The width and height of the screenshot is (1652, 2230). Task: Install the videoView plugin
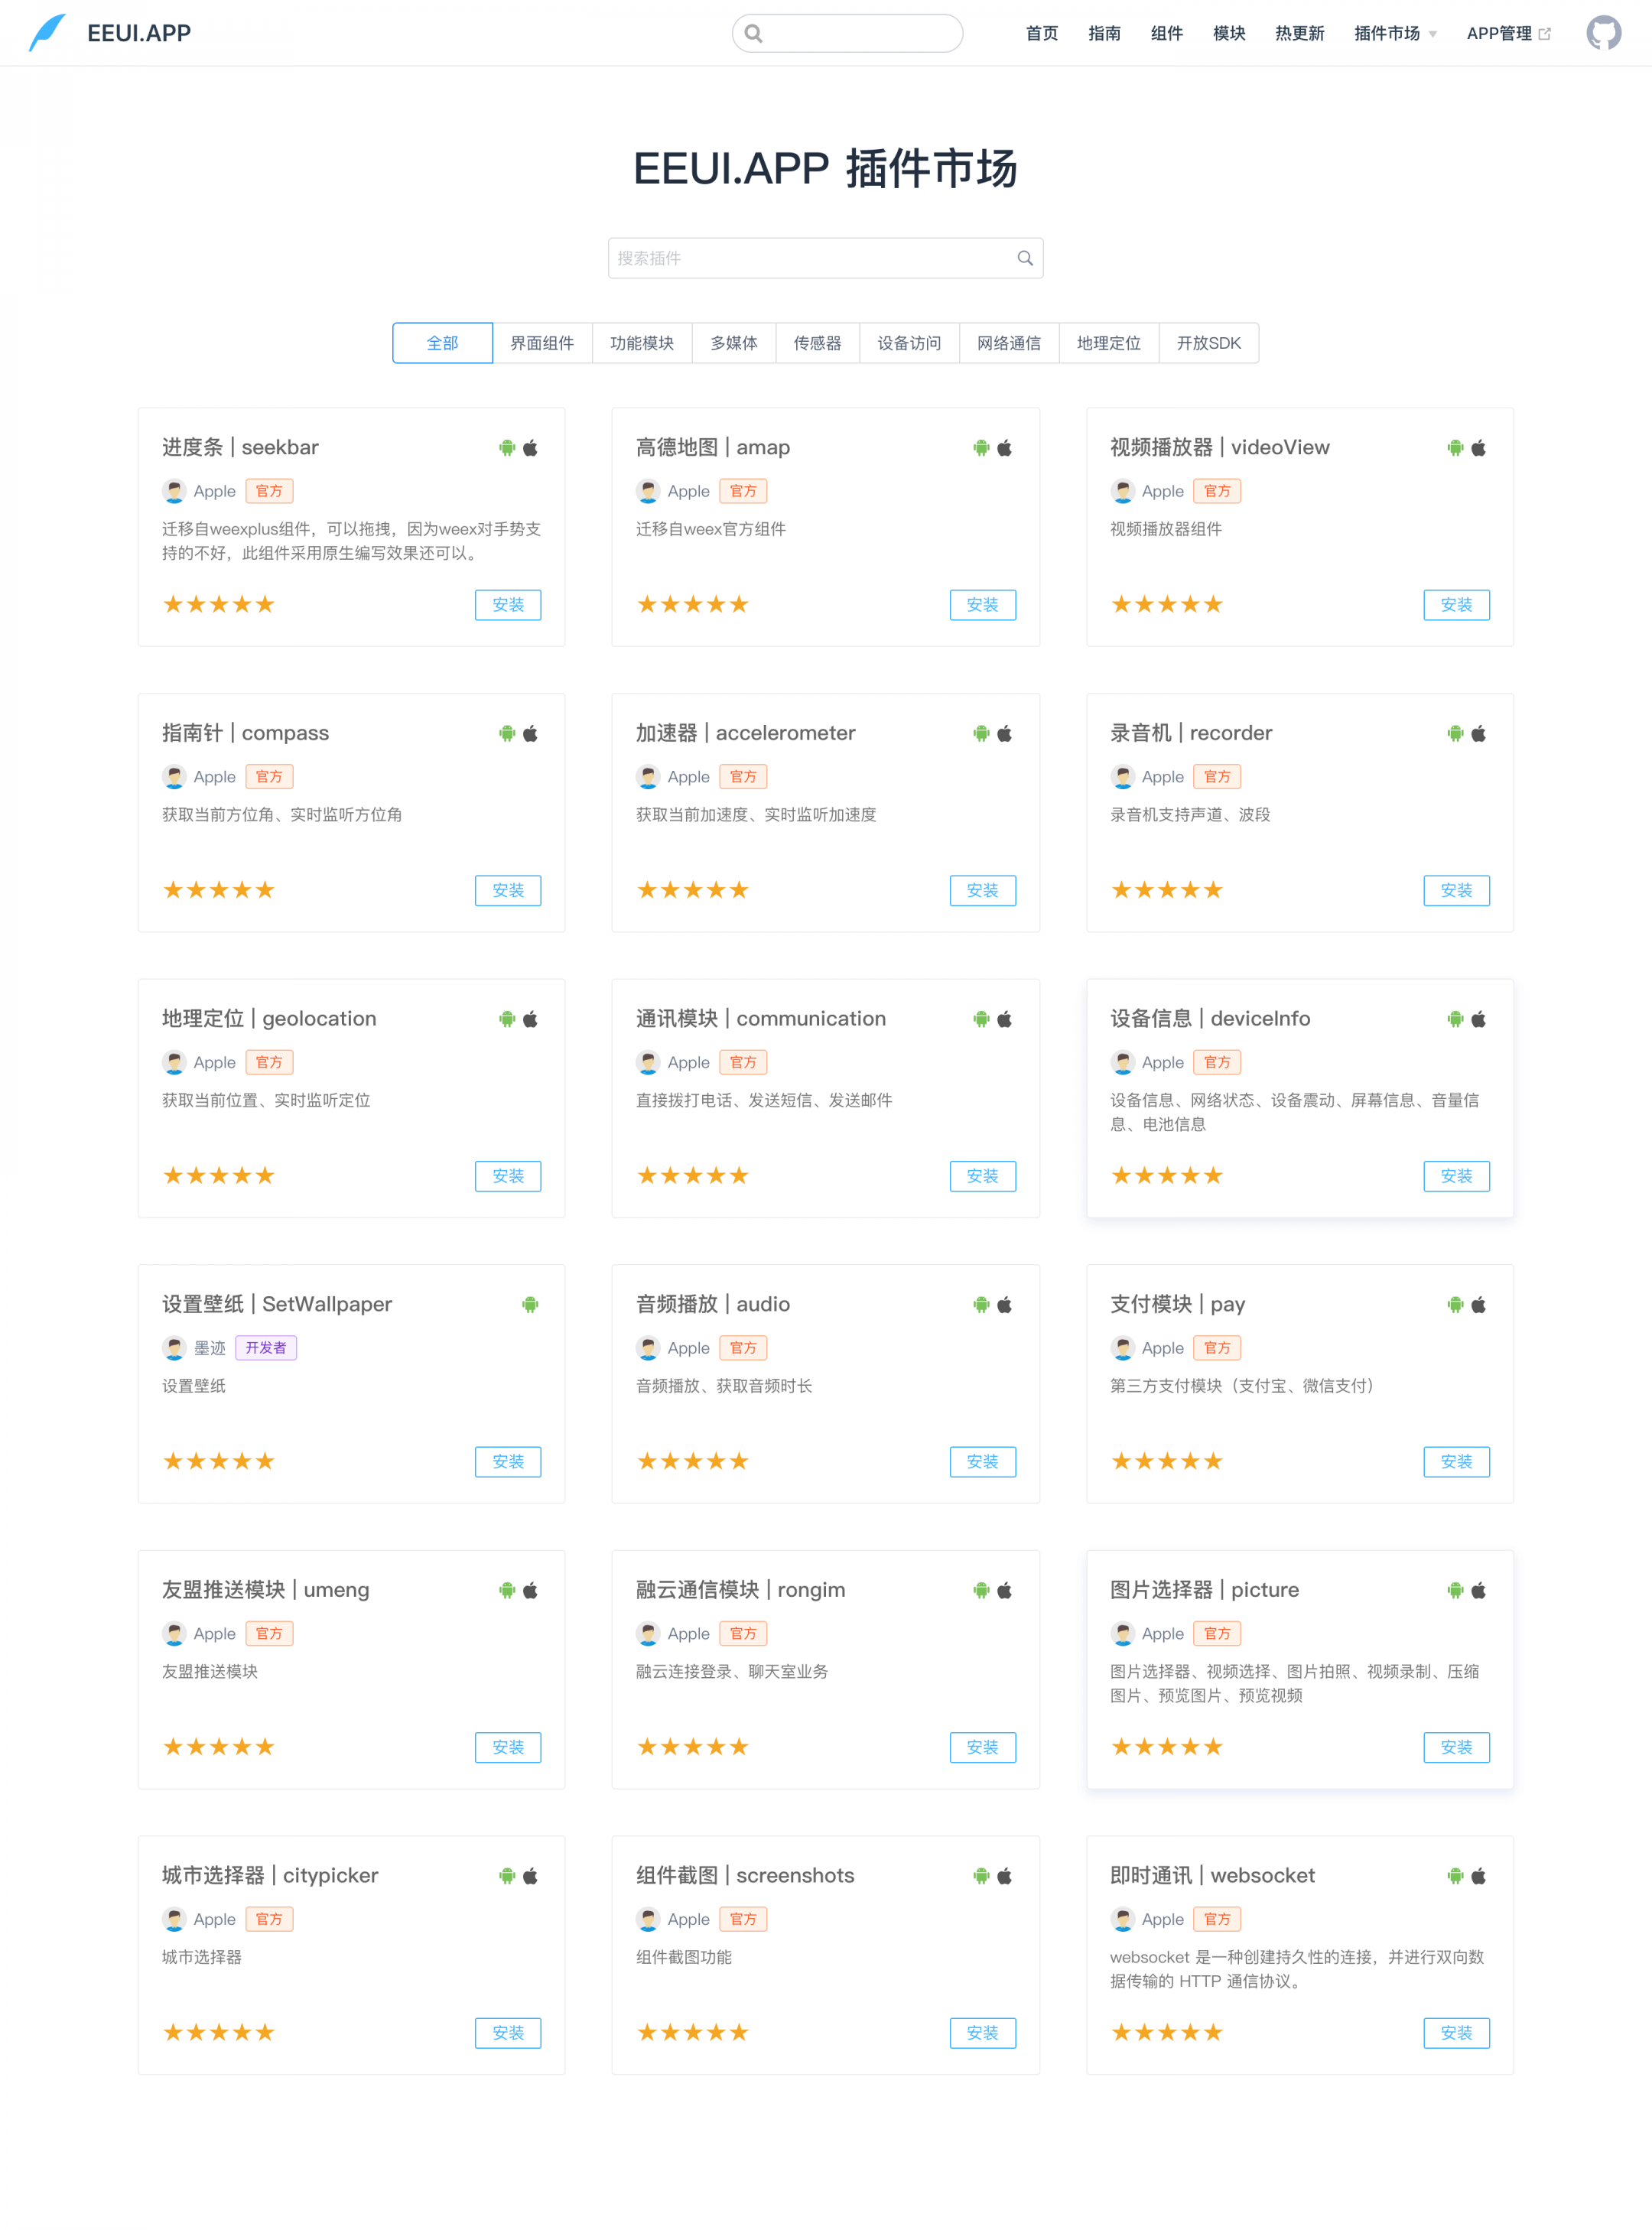[x=1456, y=605]
